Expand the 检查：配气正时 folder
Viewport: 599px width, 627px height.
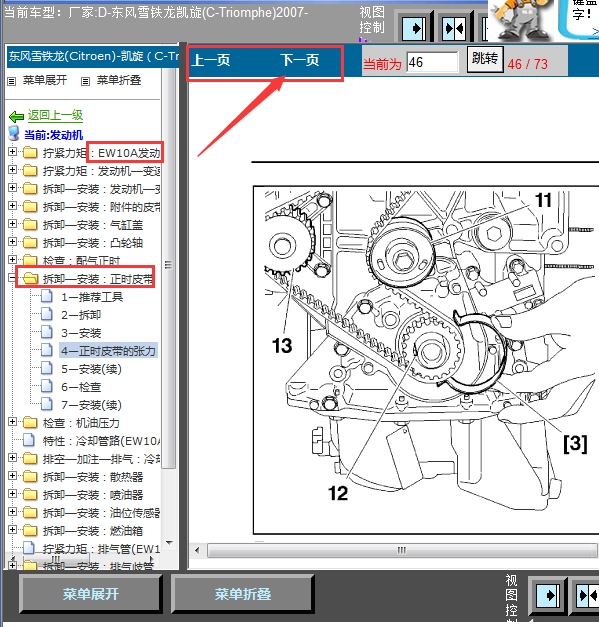pos(12,260)
